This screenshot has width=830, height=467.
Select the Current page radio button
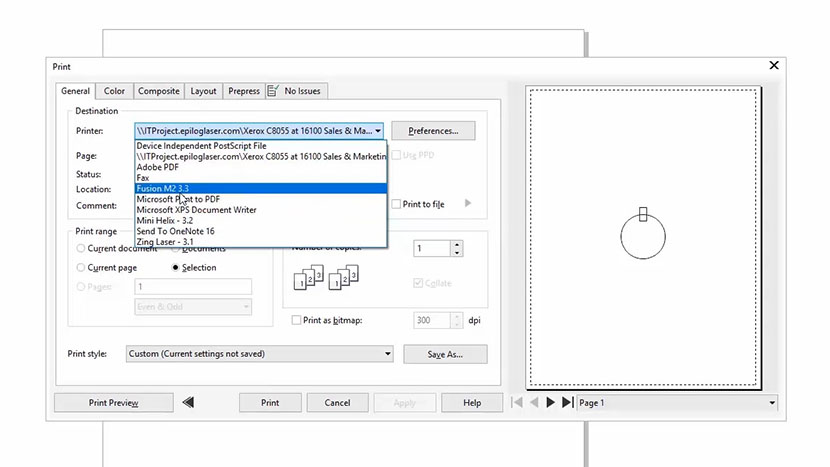coord(81,268)
